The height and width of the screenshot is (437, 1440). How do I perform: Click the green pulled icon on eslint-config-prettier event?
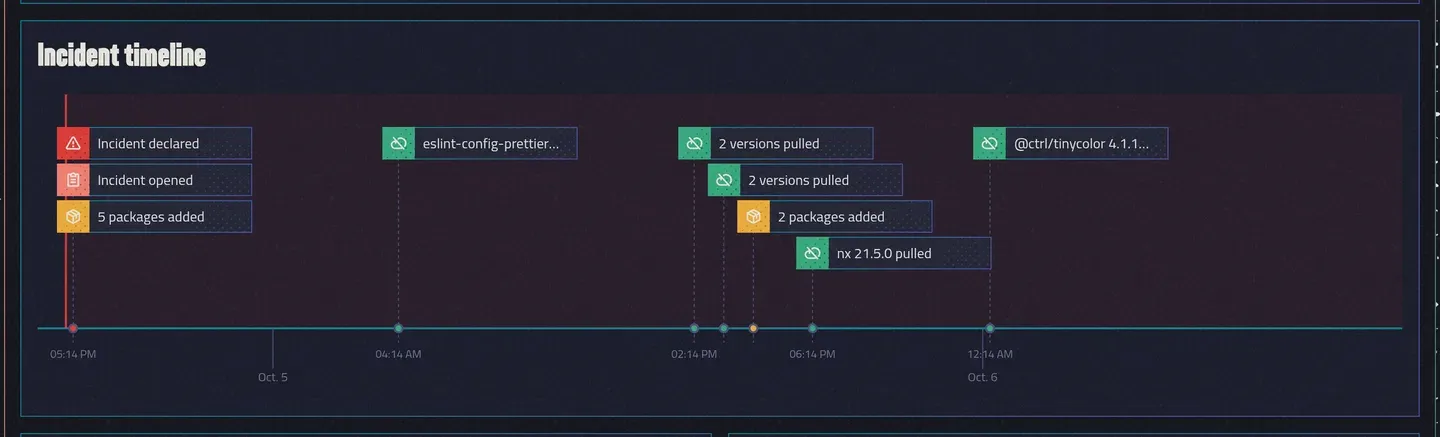[398, 143]
